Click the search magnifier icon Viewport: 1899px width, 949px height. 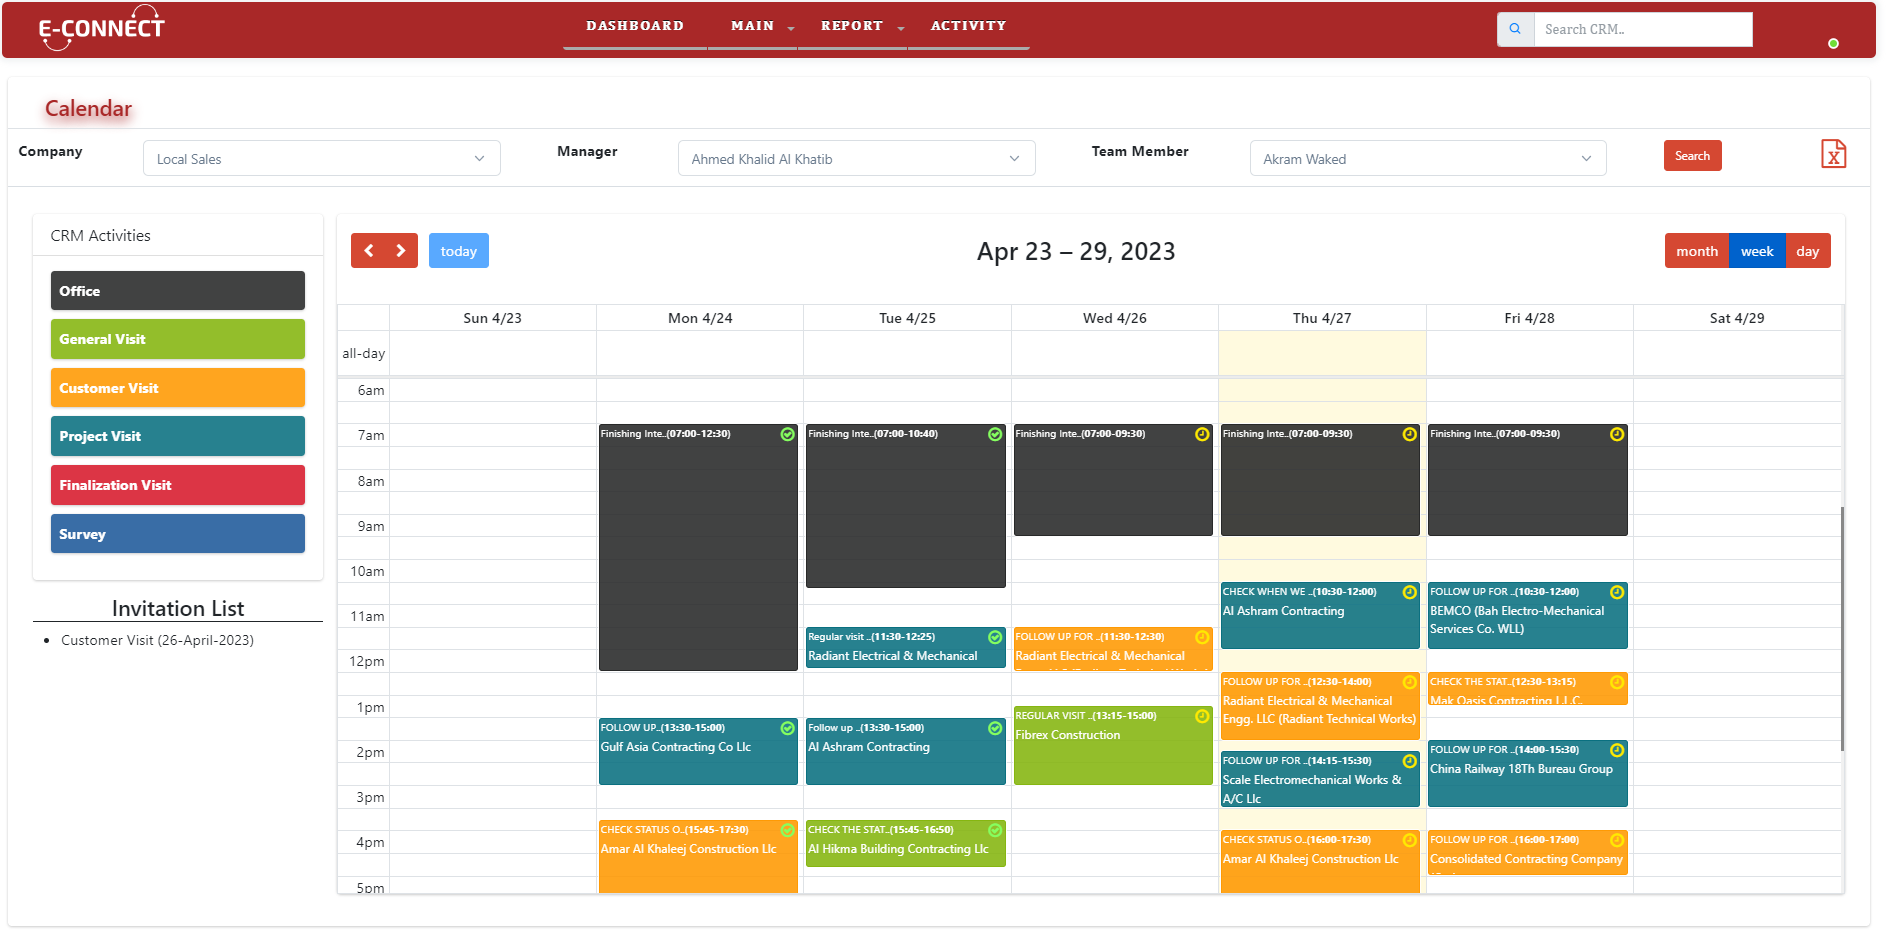coord(1515,29)
